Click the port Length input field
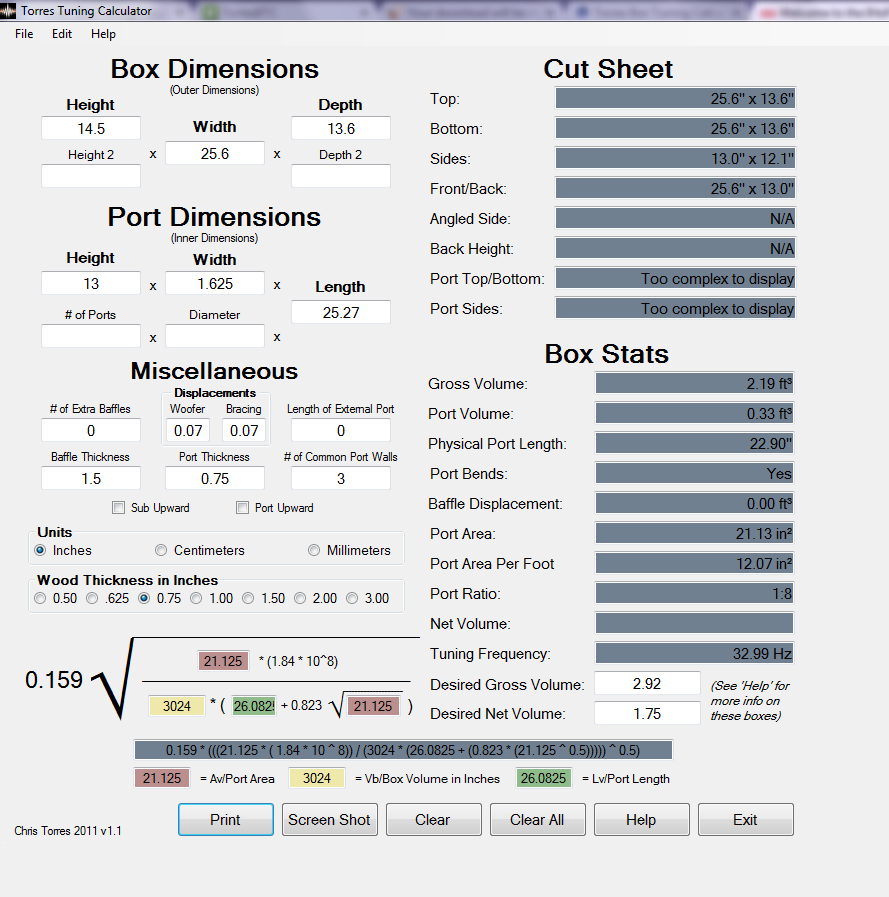This screenshot has height=897, width=889. click(x=340, y=313)
